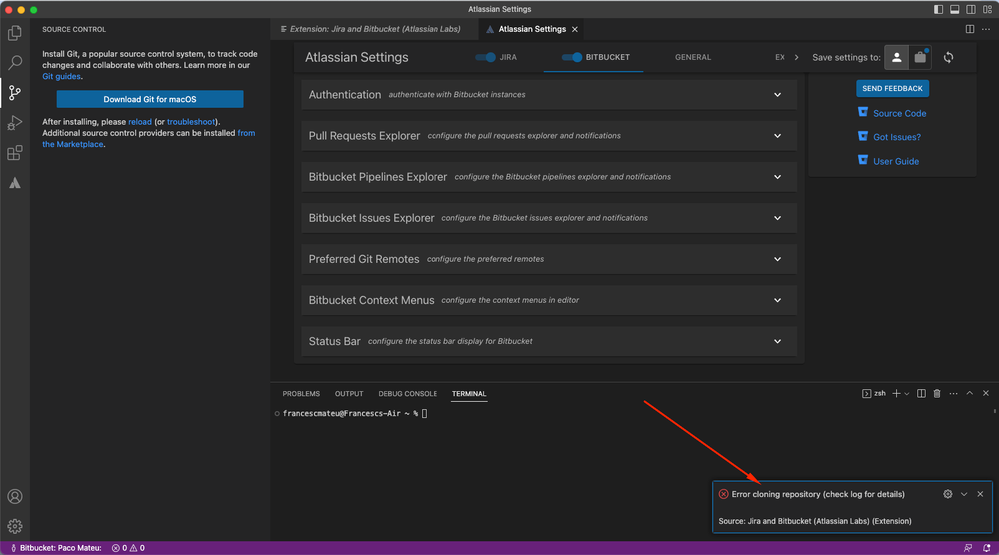Expand the Pull Requests Explorer section
Screen dimensions: 999x555
click(x=549, y=136)
